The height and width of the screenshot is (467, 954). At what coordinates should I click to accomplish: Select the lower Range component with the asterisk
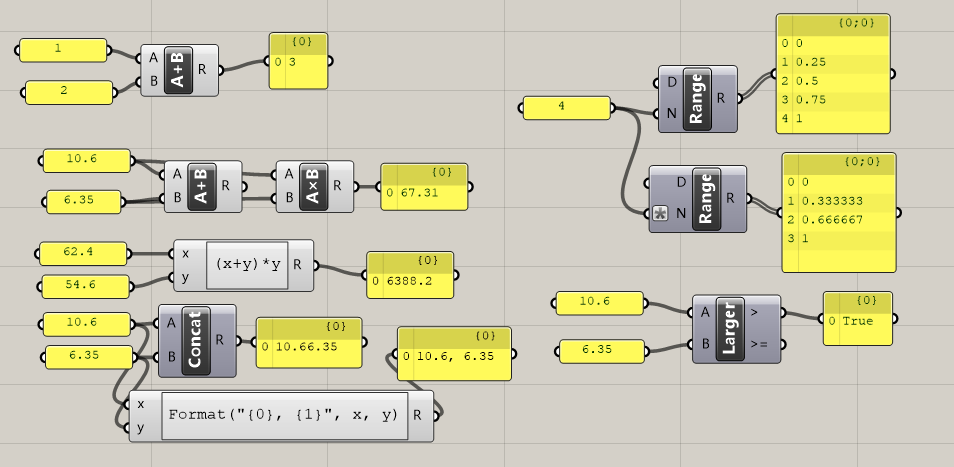[698, 199]
